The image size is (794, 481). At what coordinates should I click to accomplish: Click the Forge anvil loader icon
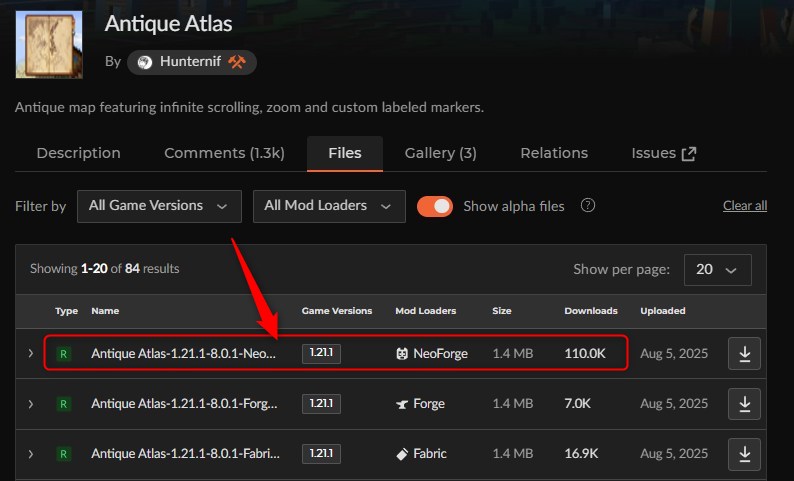(402, 404)
